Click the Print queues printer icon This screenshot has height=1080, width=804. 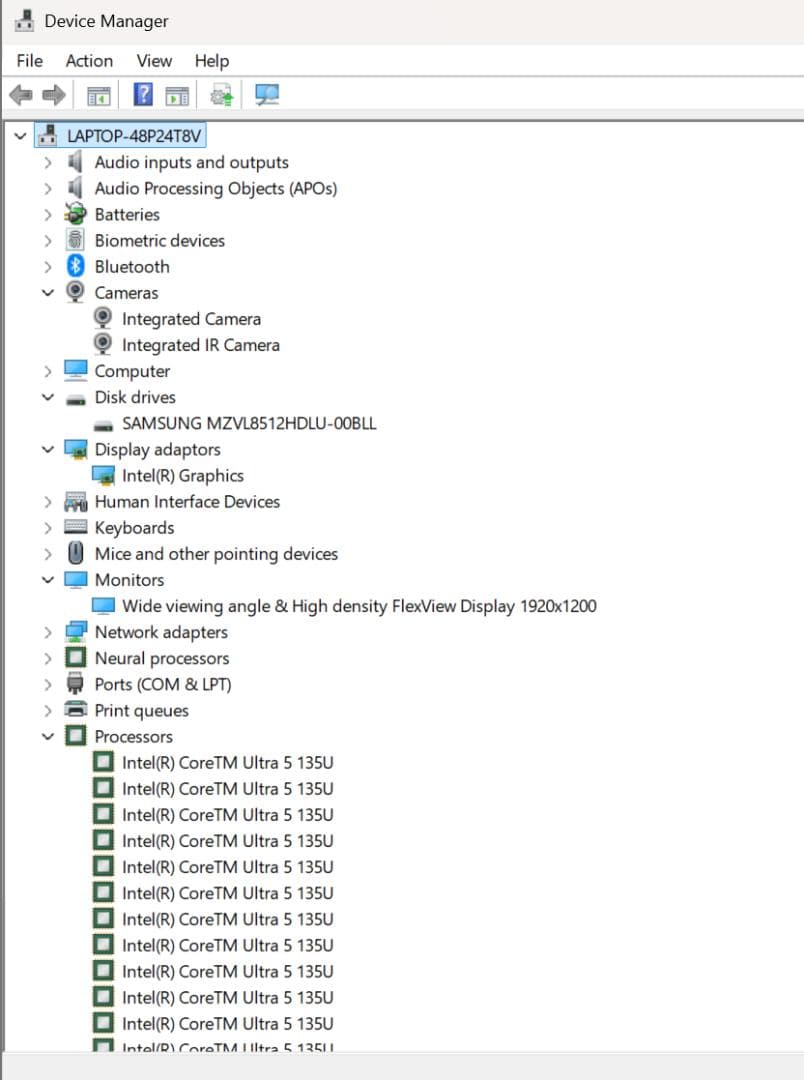(76, 710)
